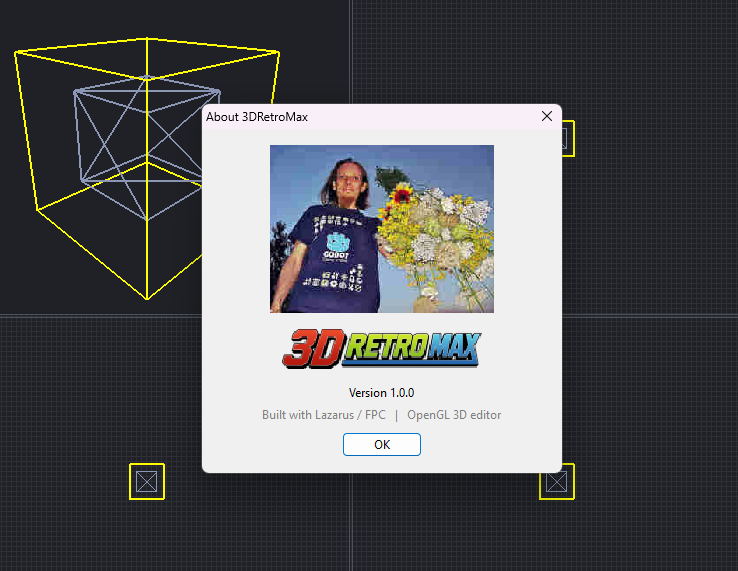The width and height of the screenshot is (738, 571).
Task: Select the yellow boxed object in the bottom-right viewport
Action: tap(557, 483)
